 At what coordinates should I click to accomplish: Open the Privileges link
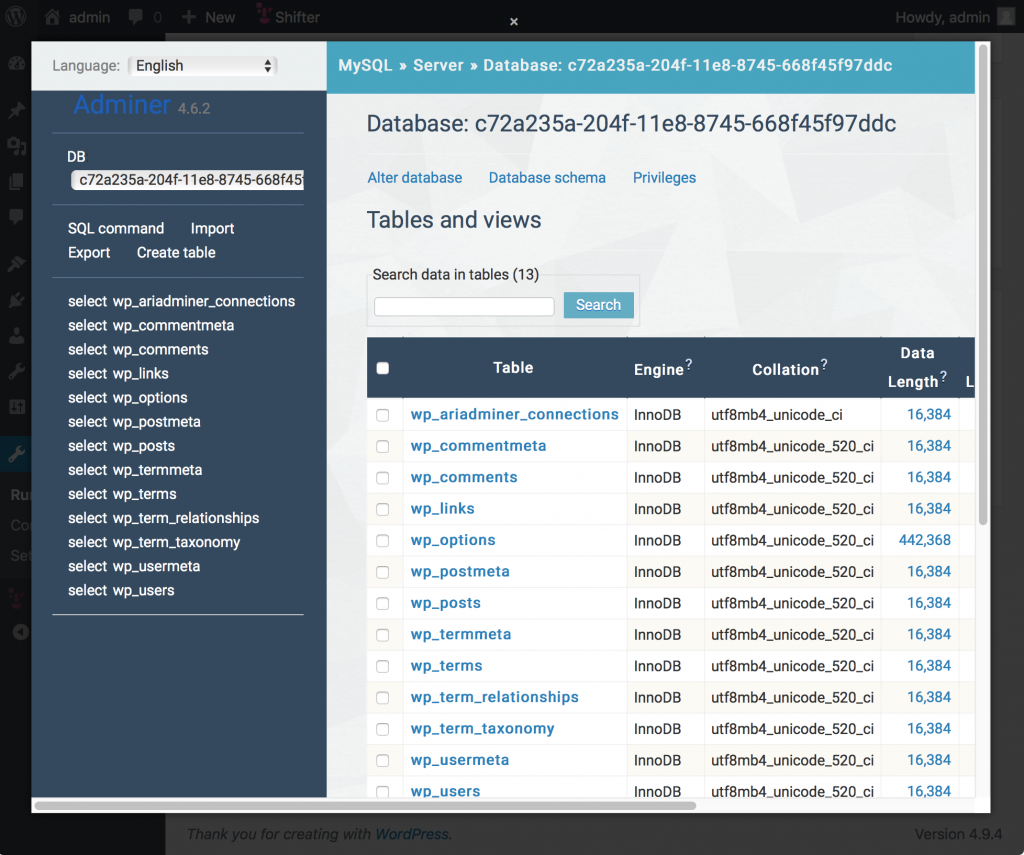coord(664,178)
